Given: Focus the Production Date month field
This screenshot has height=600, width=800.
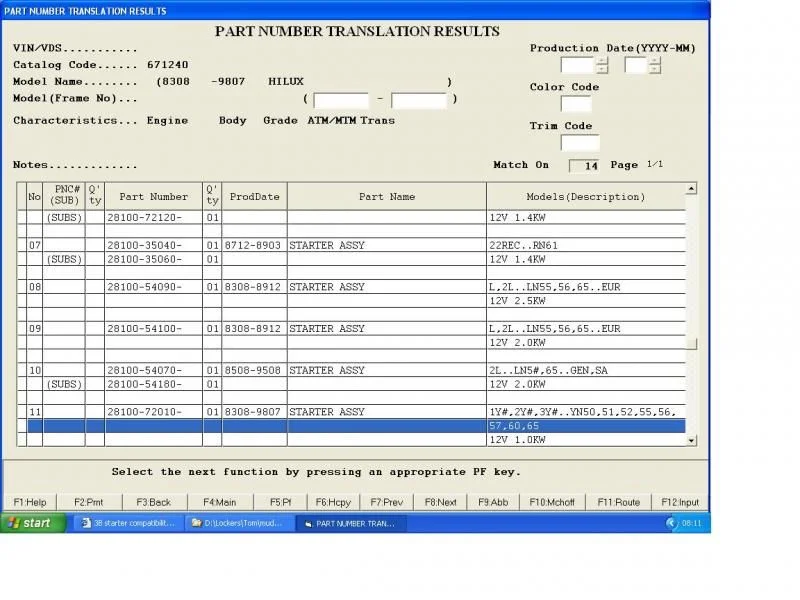Looking at the screenshot, I should (636, 65).
